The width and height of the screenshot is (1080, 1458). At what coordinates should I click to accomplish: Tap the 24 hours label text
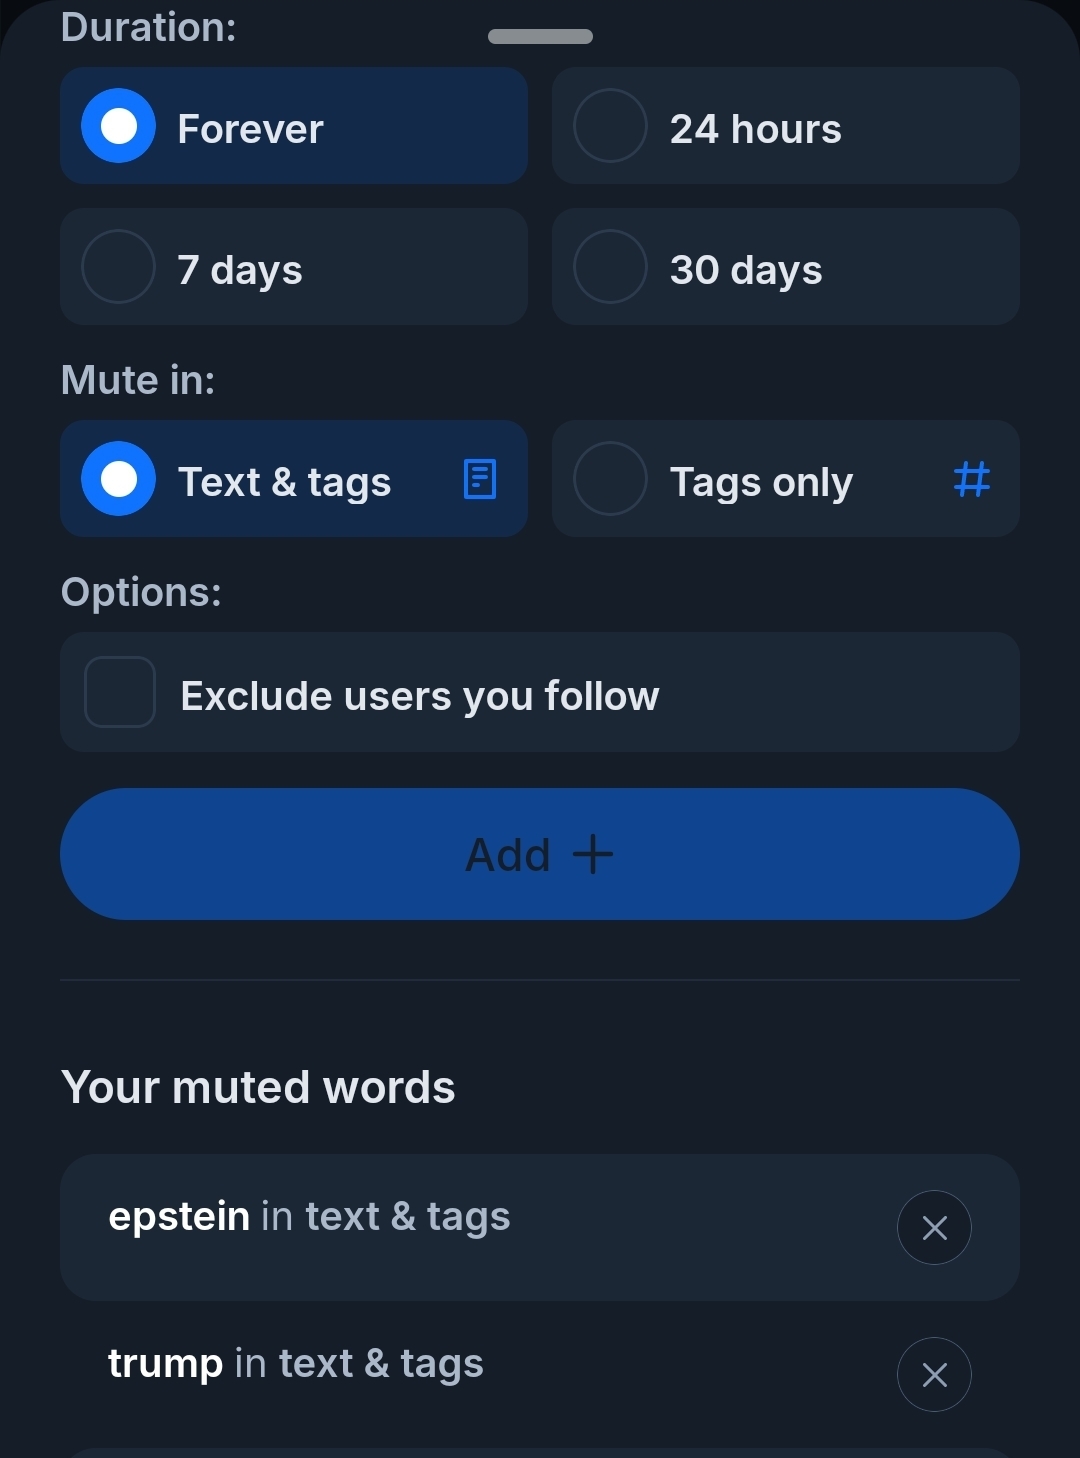[756, 129]
